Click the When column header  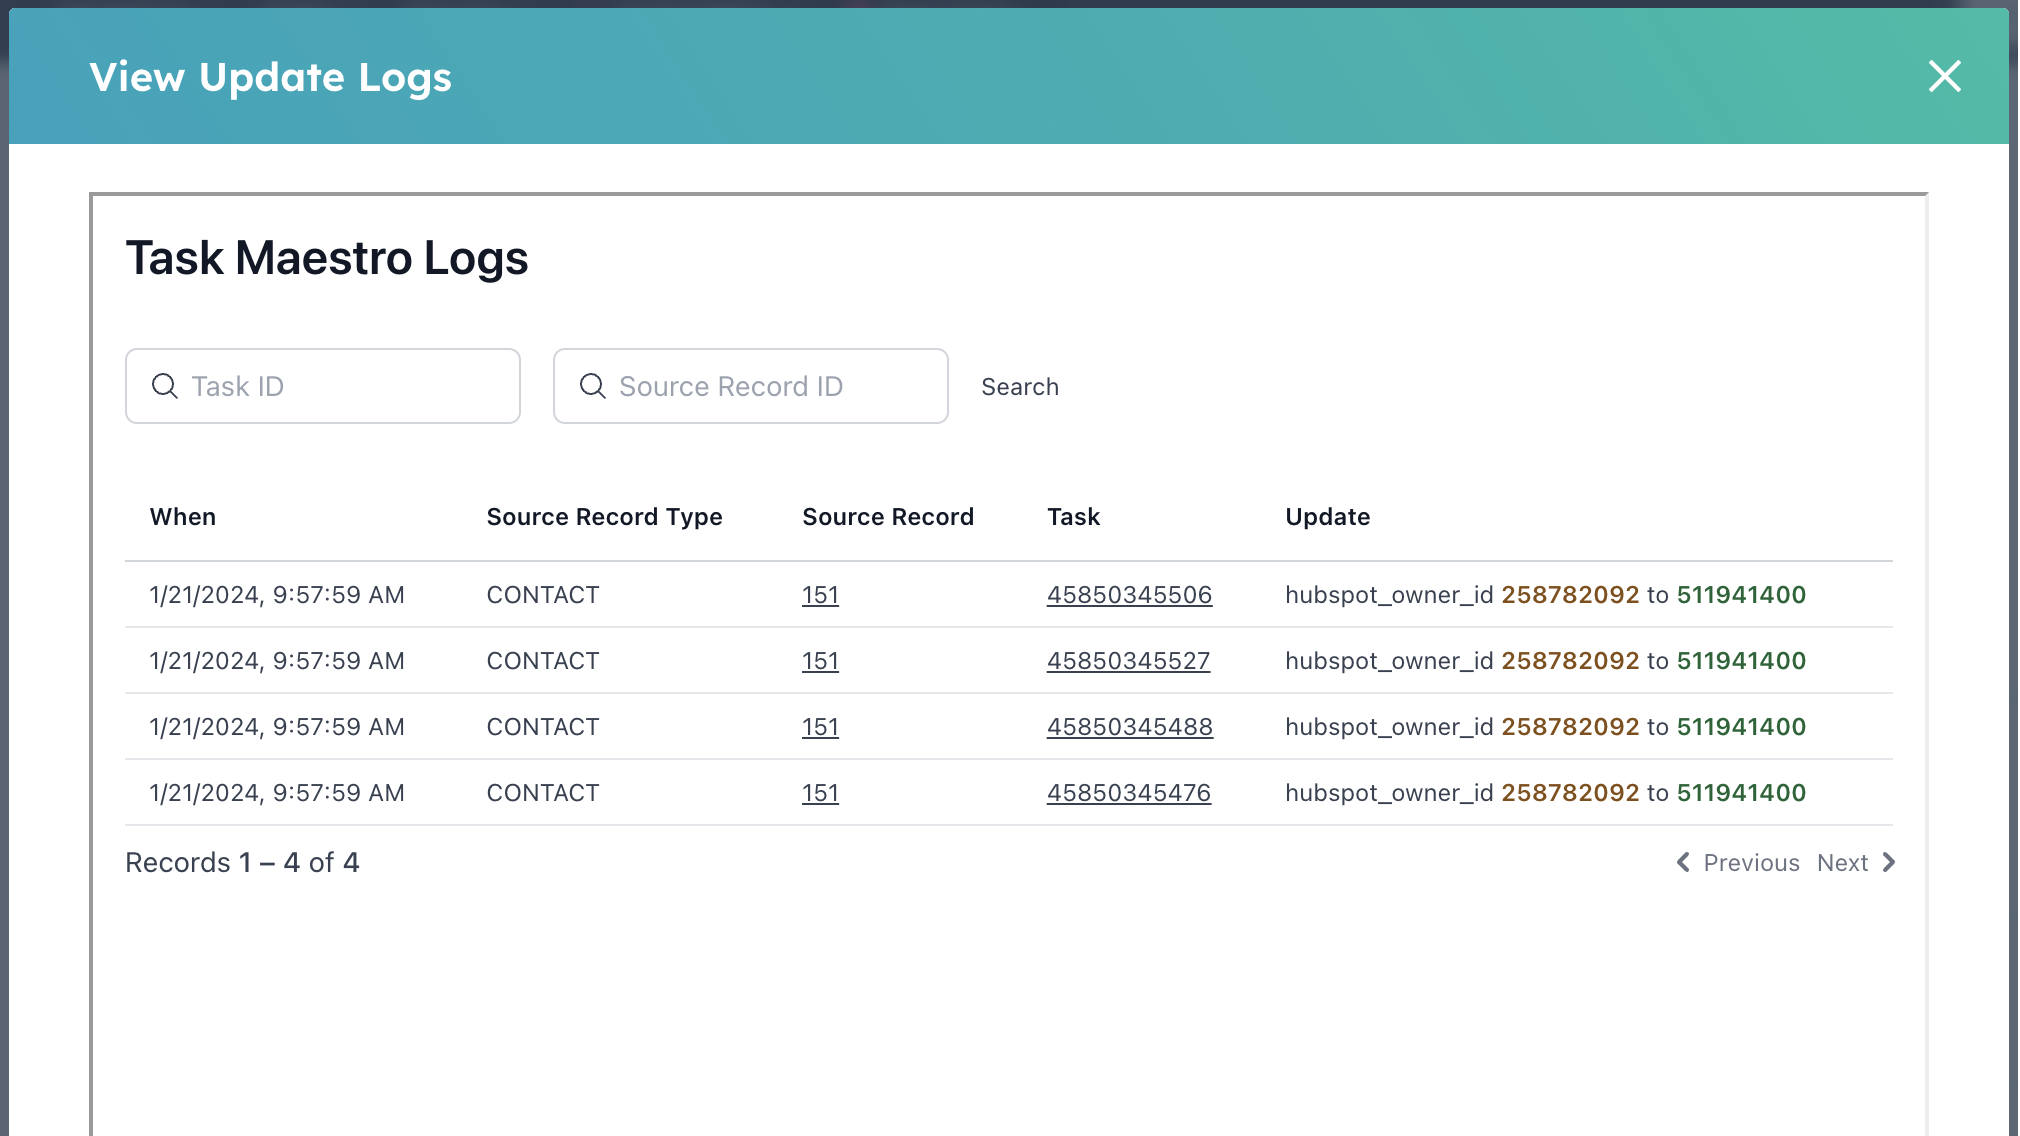point(183,516)
